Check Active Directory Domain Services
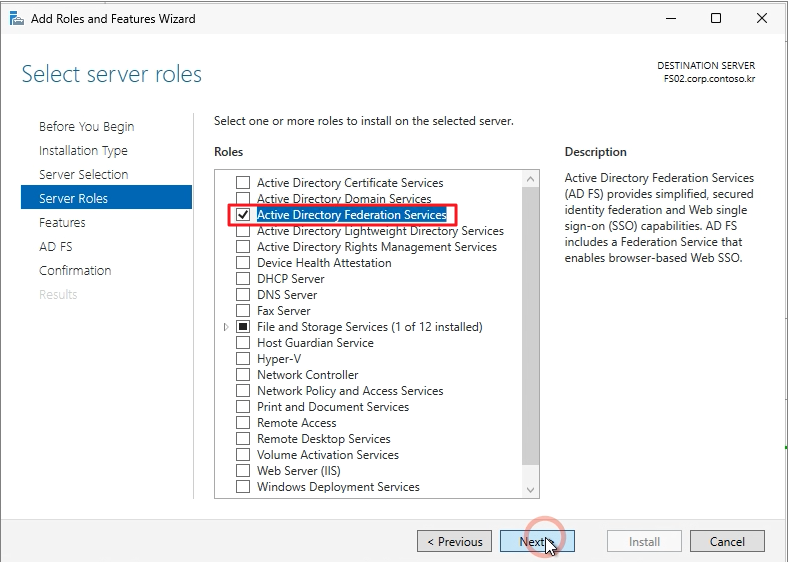 [243, 199]
